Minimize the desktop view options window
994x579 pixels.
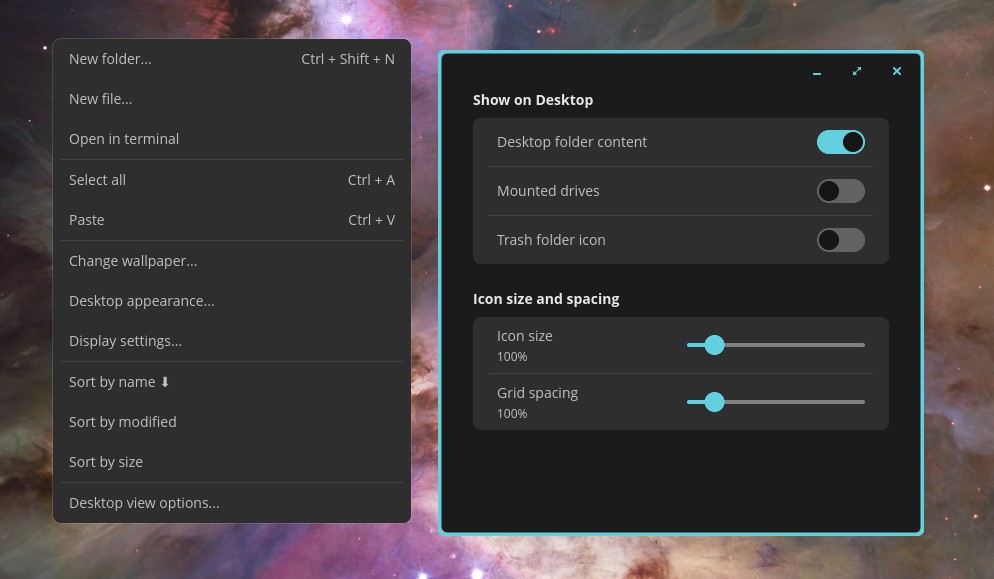816,72
